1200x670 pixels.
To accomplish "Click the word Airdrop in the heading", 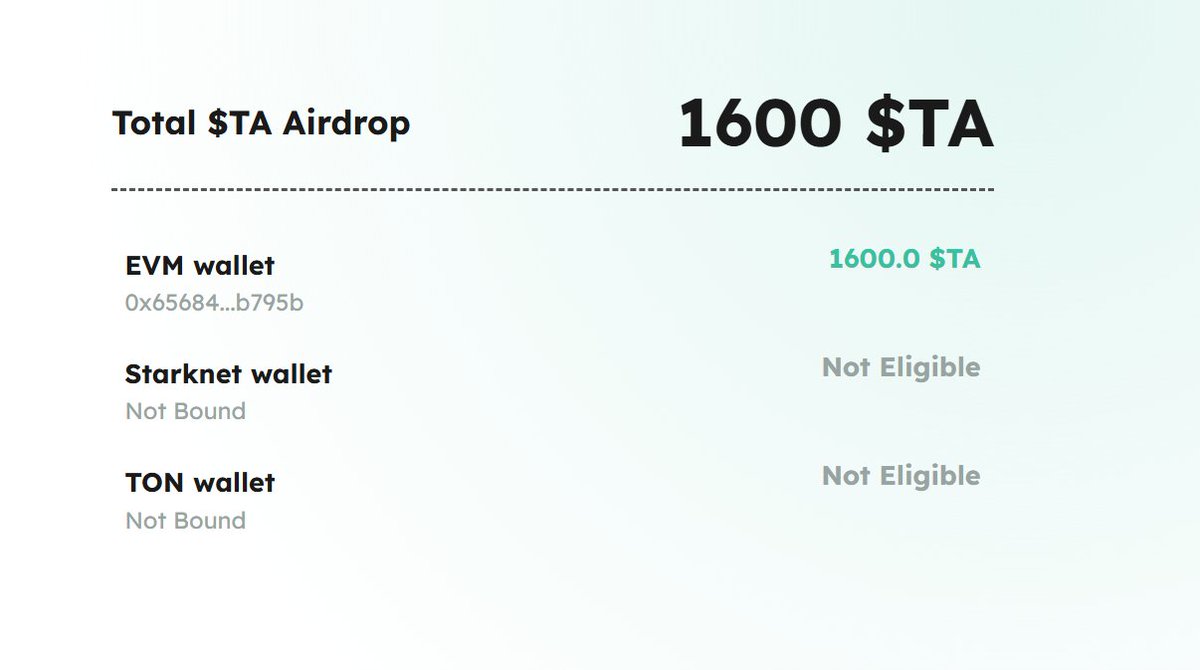I will point(346,124).
